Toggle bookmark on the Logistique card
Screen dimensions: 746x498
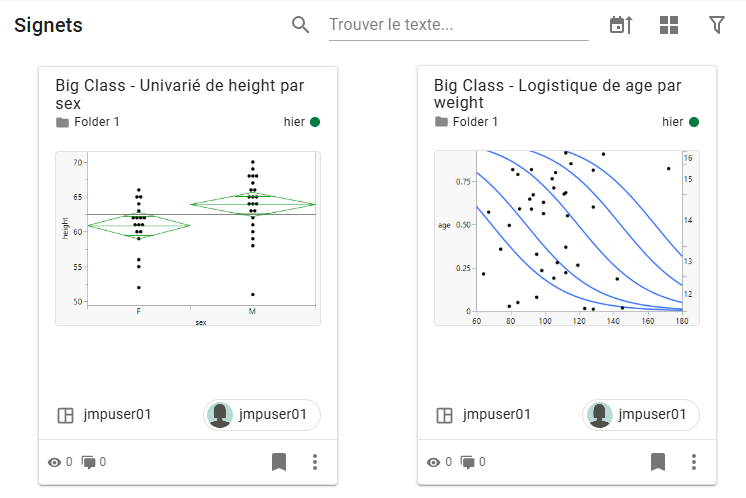point(658,462)
